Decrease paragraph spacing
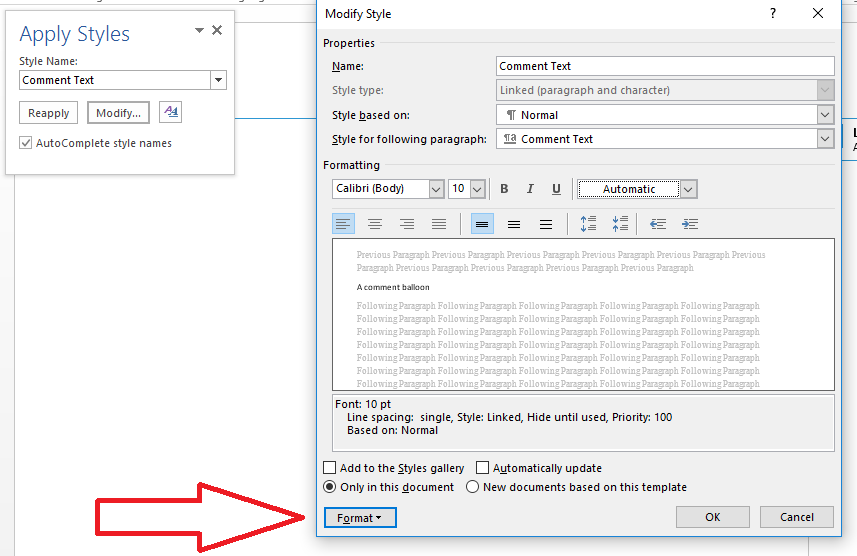 pos(620,224)
